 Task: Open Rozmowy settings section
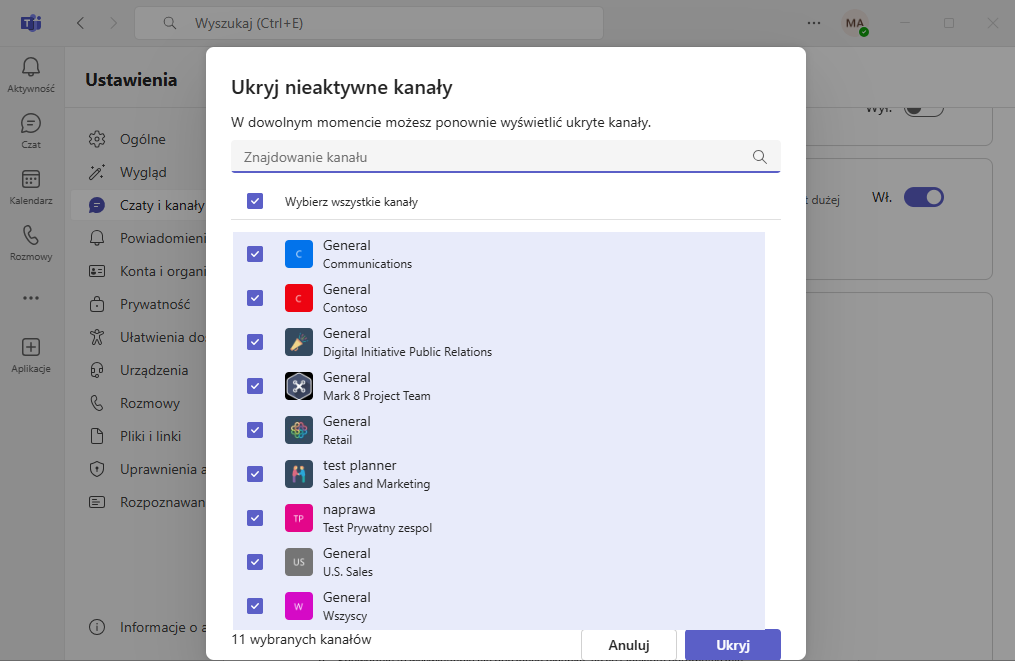(139, 403)
